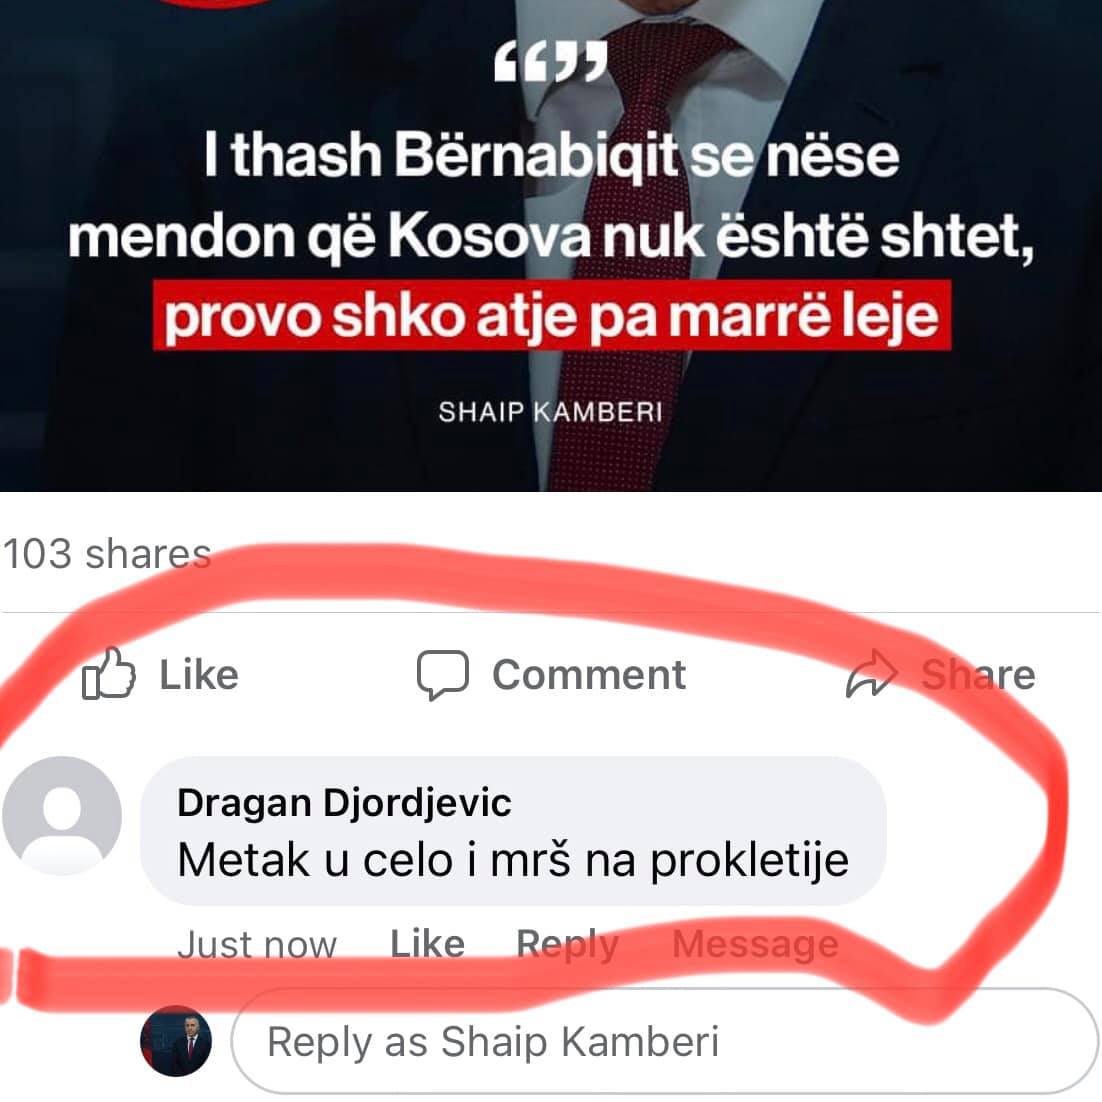Select the comment text 'Metak u celo'
The width and height of the screenshot is (1102, 1102).
click(x=315, y=860)
